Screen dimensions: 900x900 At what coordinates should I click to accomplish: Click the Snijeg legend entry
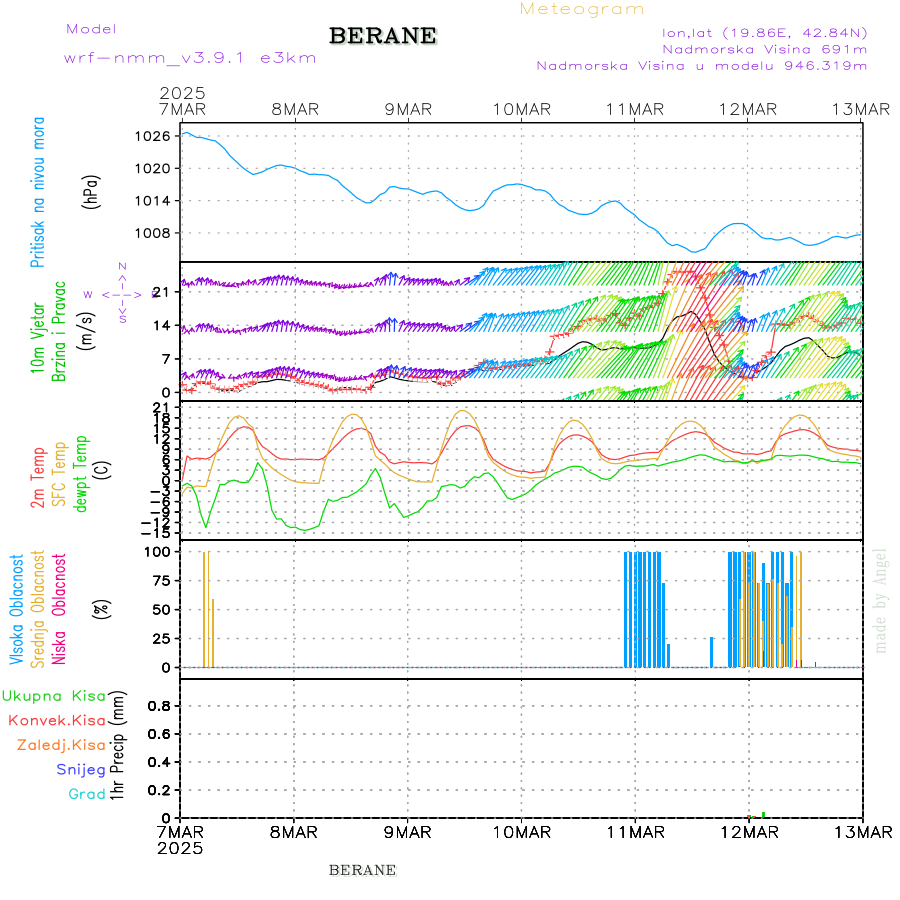(x=81, y=770)
